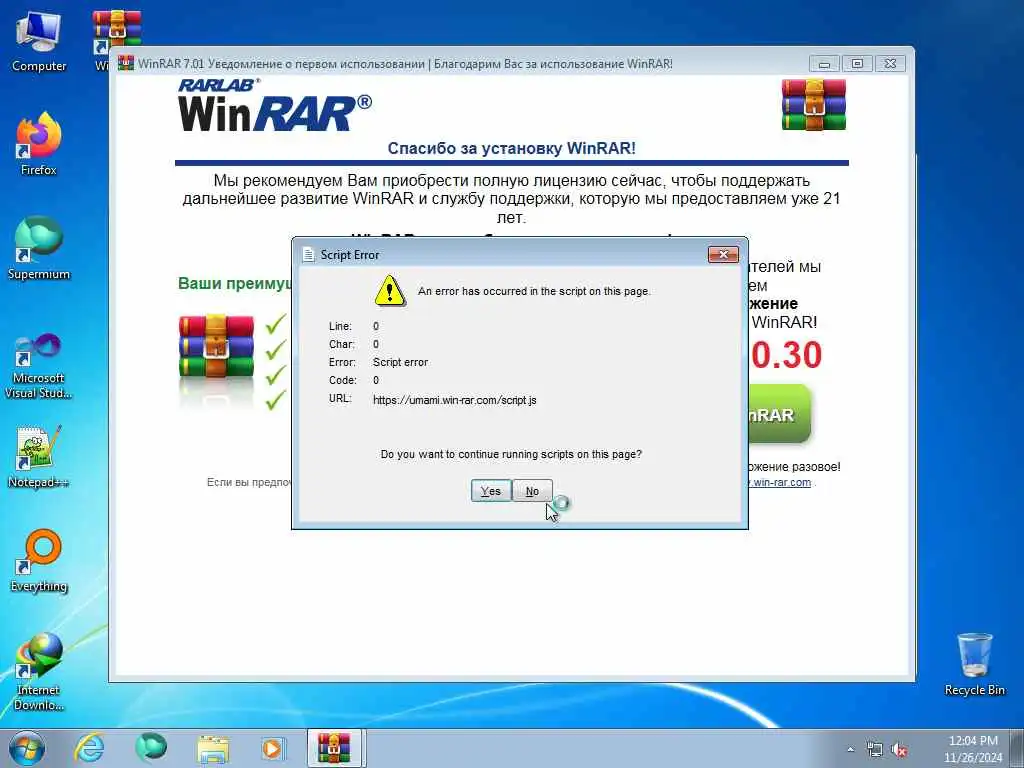Click the 'Ваши преимущ' green heading

[x=234, y=283]
